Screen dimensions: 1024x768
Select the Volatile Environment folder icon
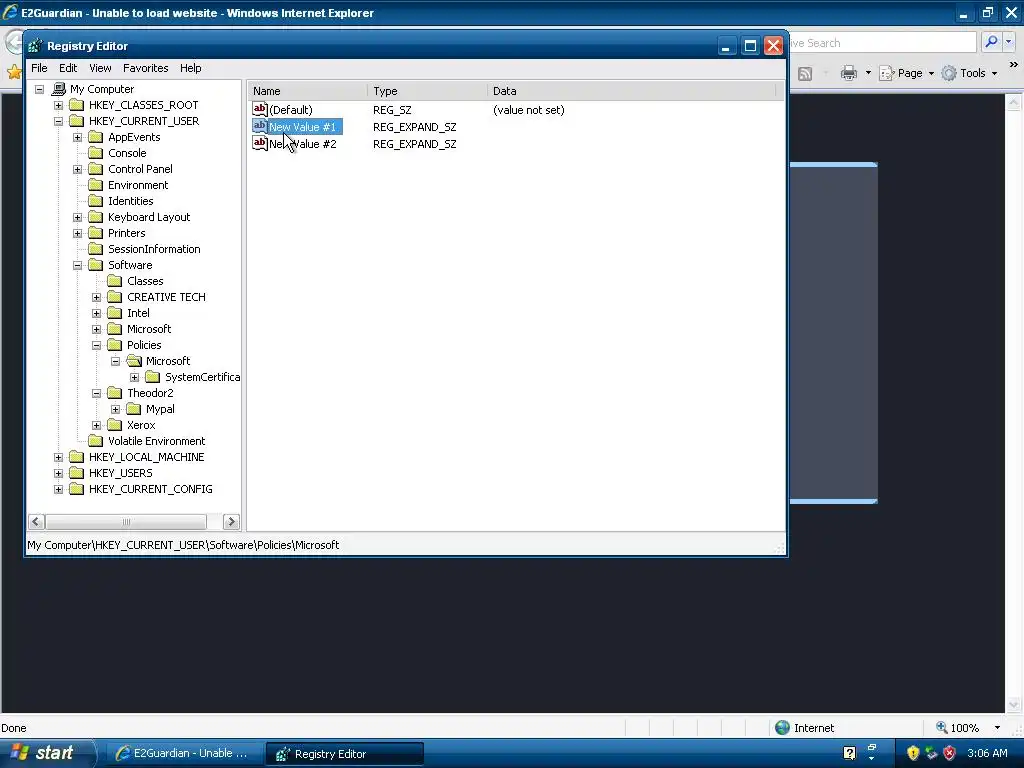point(95,441)
